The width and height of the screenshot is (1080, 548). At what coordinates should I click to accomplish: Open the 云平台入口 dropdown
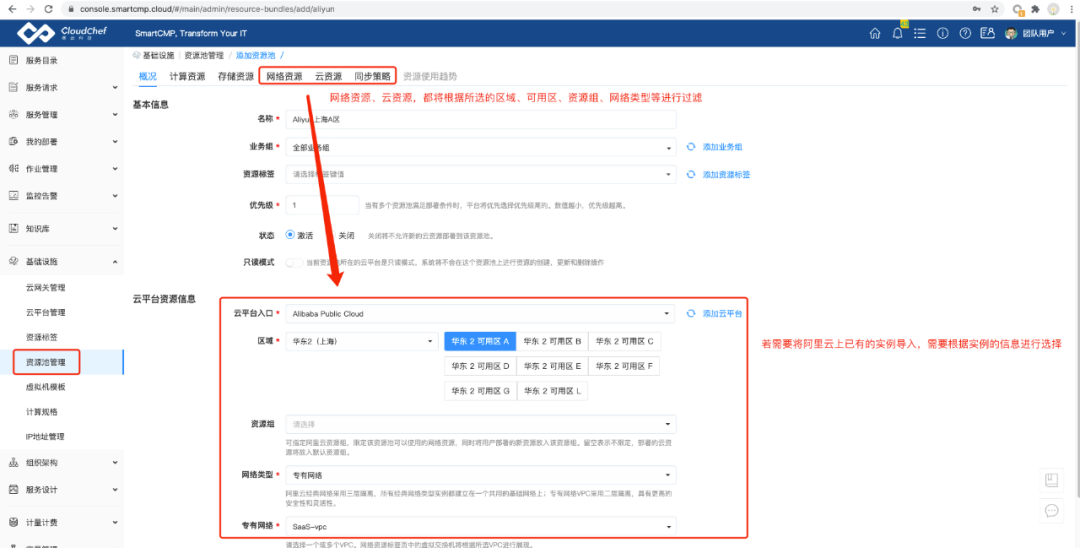pyautogui.click(x=481, y=313)
